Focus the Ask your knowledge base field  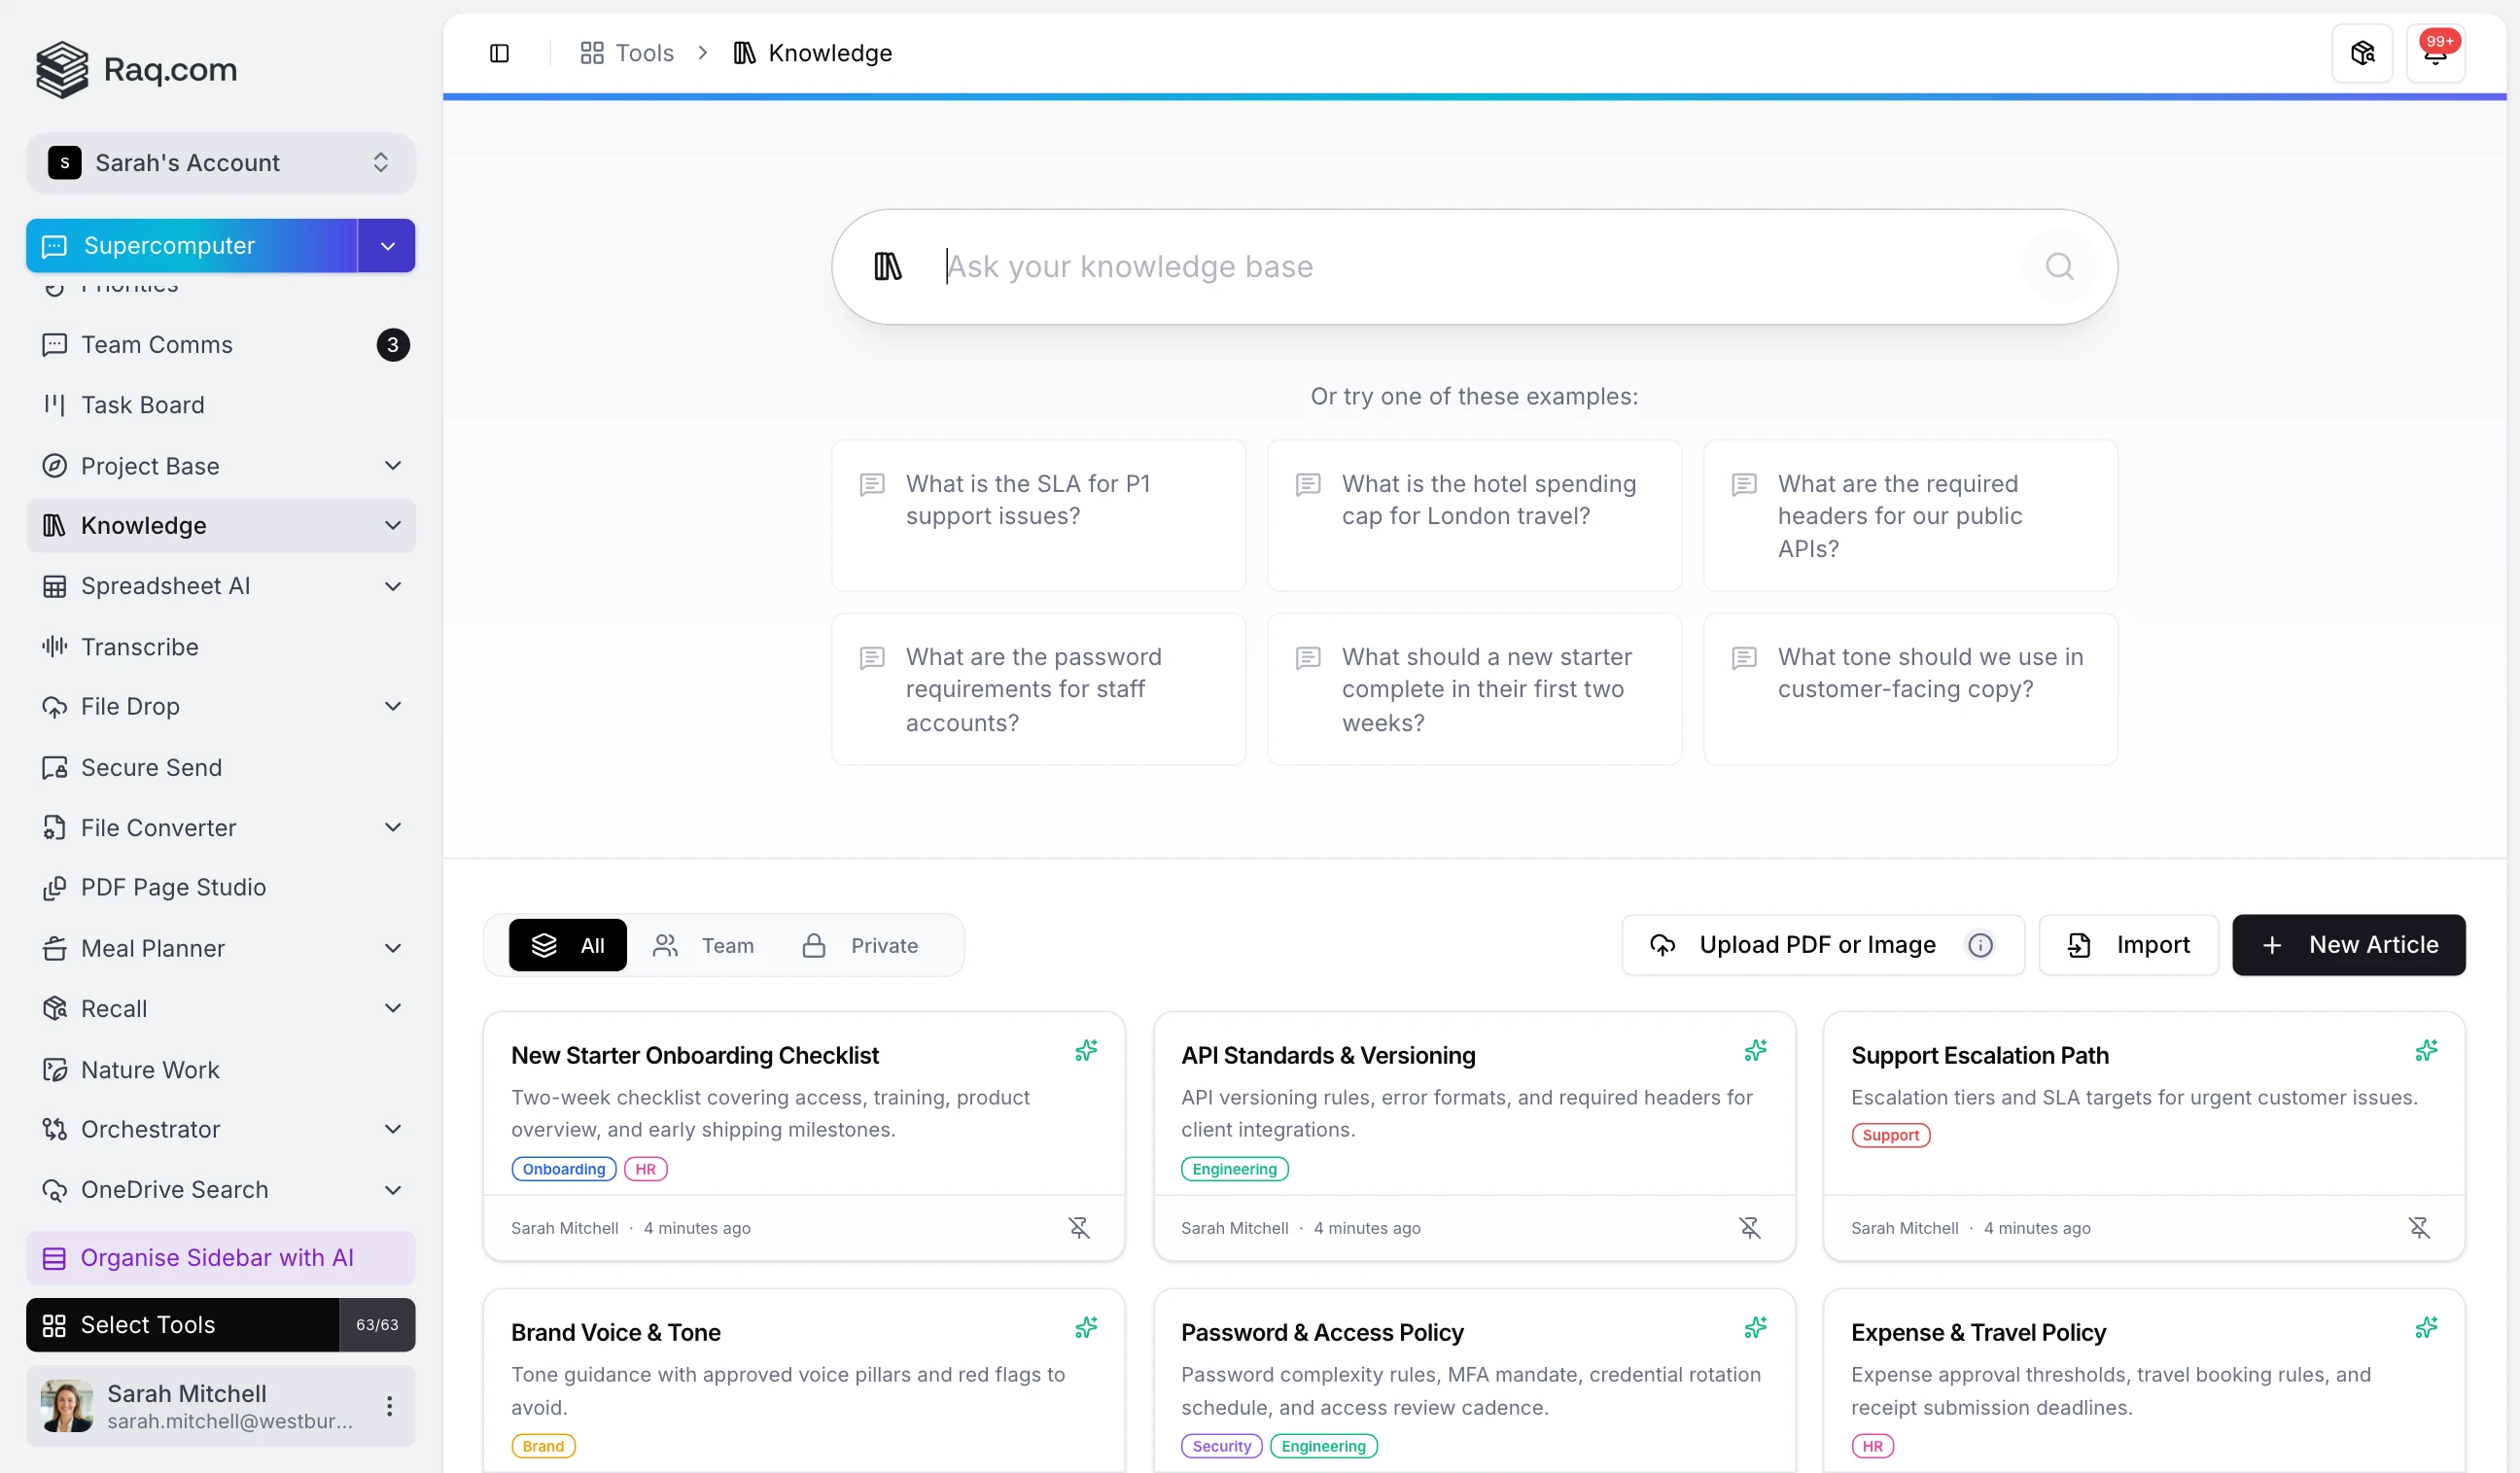[x=1474, y=266]
